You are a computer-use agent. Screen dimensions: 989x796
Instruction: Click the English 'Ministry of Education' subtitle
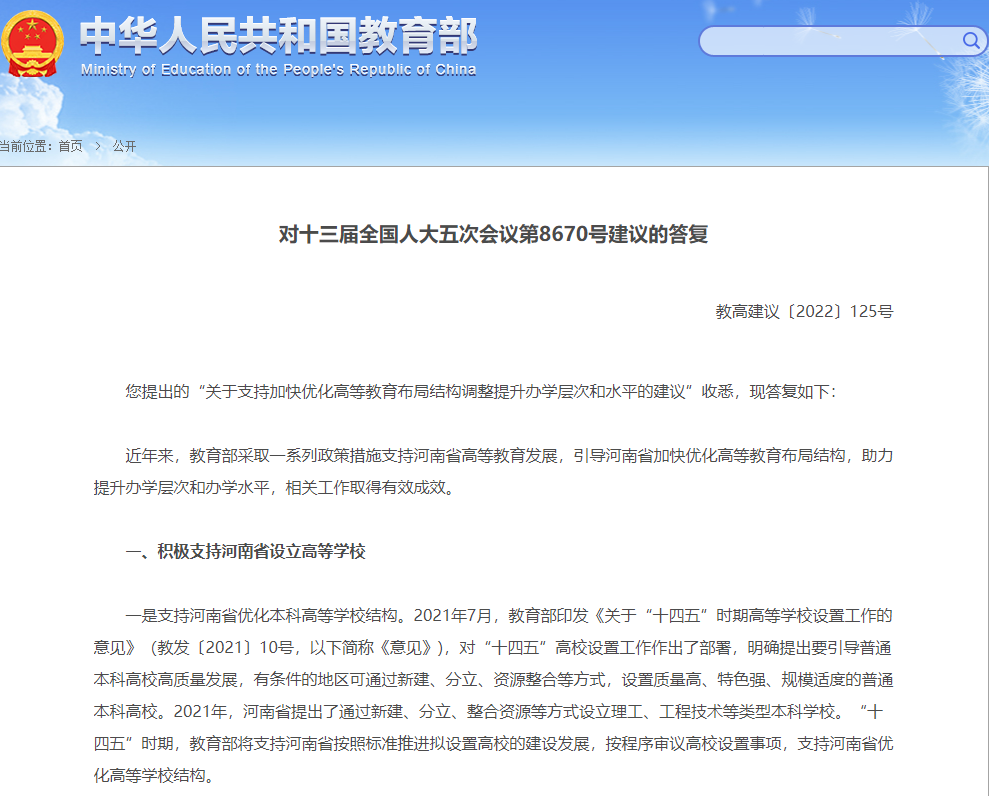pyautogui.click(x=278, y=70)
